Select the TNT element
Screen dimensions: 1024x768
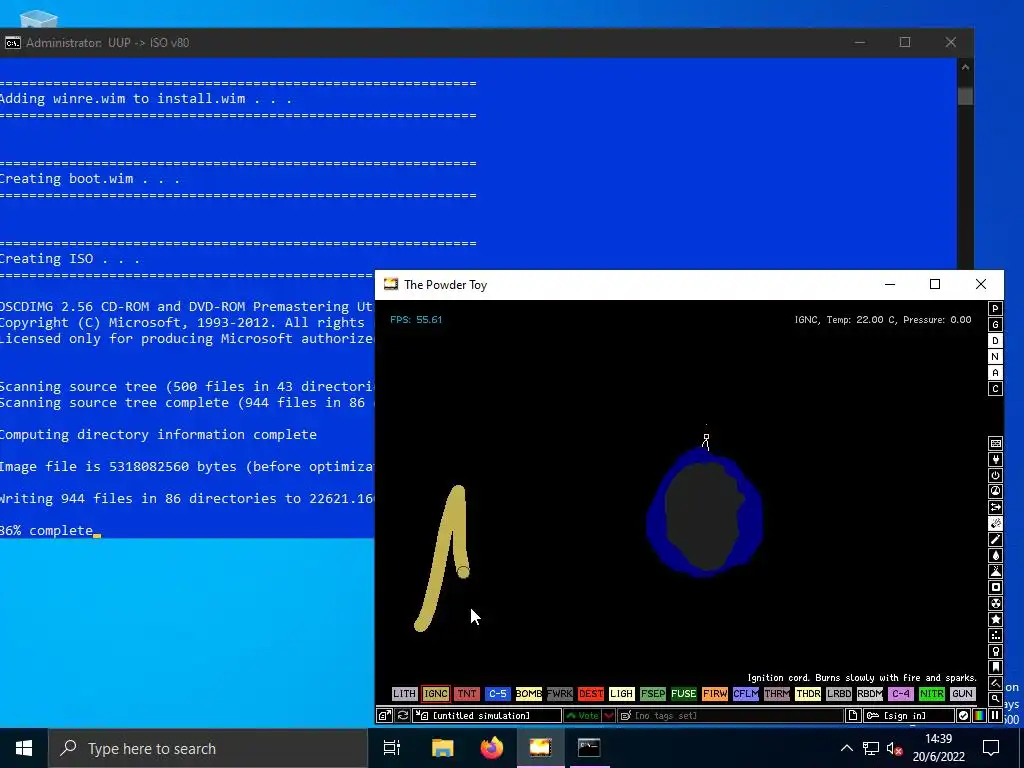(x=466, y=694)
